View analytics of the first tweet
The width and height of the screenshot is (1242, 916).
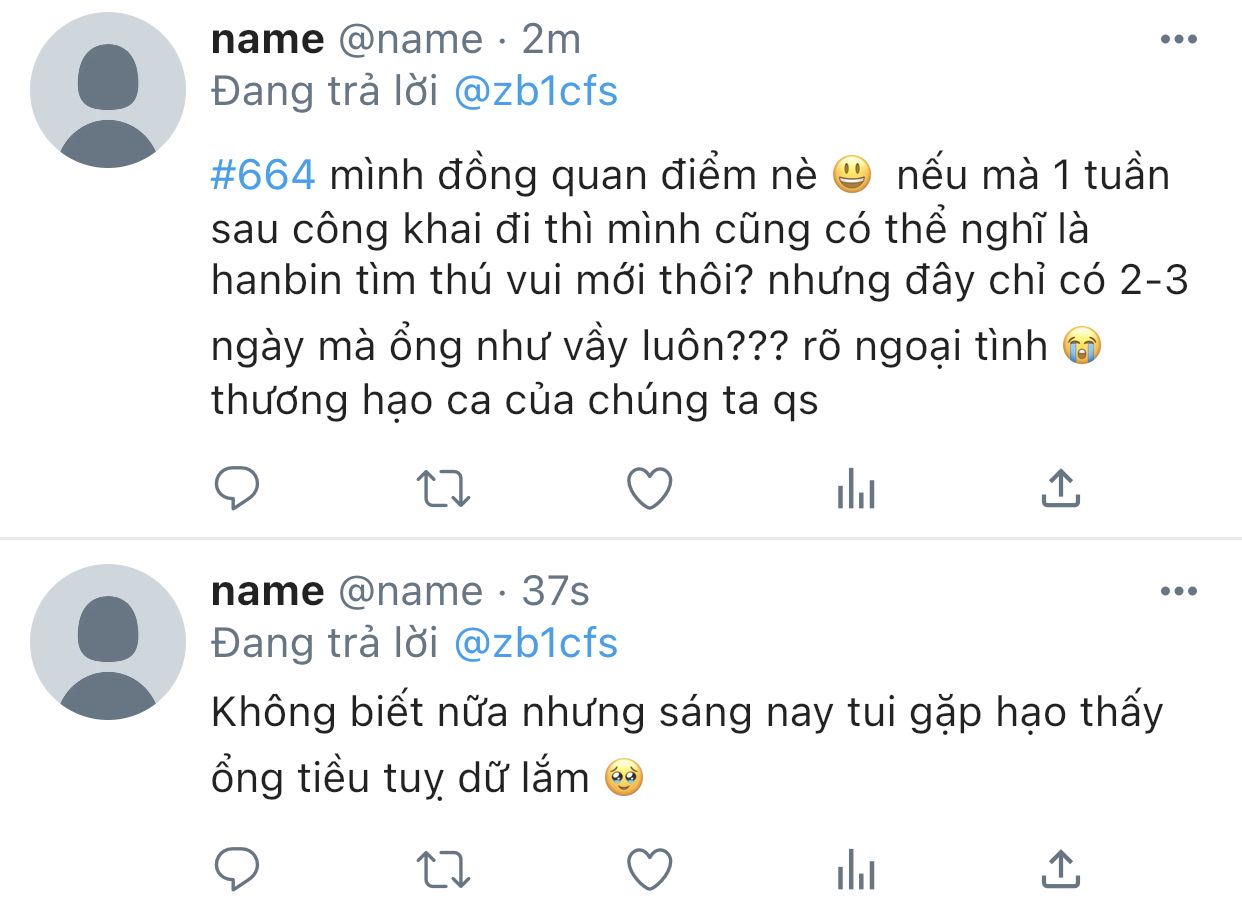856,490
